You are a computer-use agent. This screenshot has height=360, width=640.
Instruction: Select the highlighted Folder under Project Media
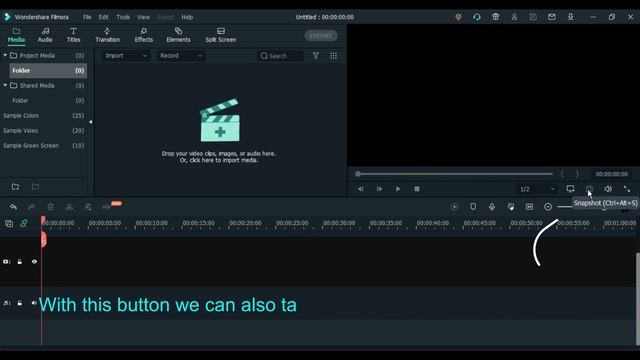(48, 71)
